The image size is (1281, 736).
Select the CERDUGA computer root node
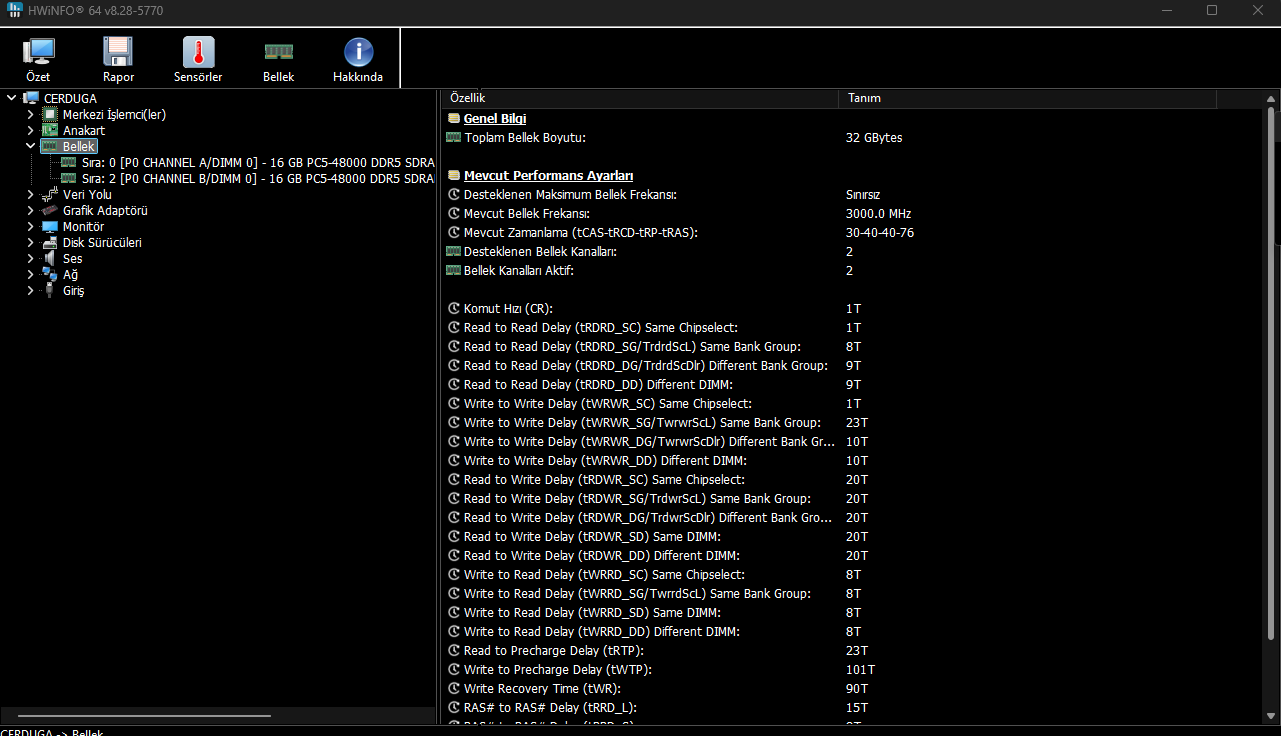coord(70,98)
